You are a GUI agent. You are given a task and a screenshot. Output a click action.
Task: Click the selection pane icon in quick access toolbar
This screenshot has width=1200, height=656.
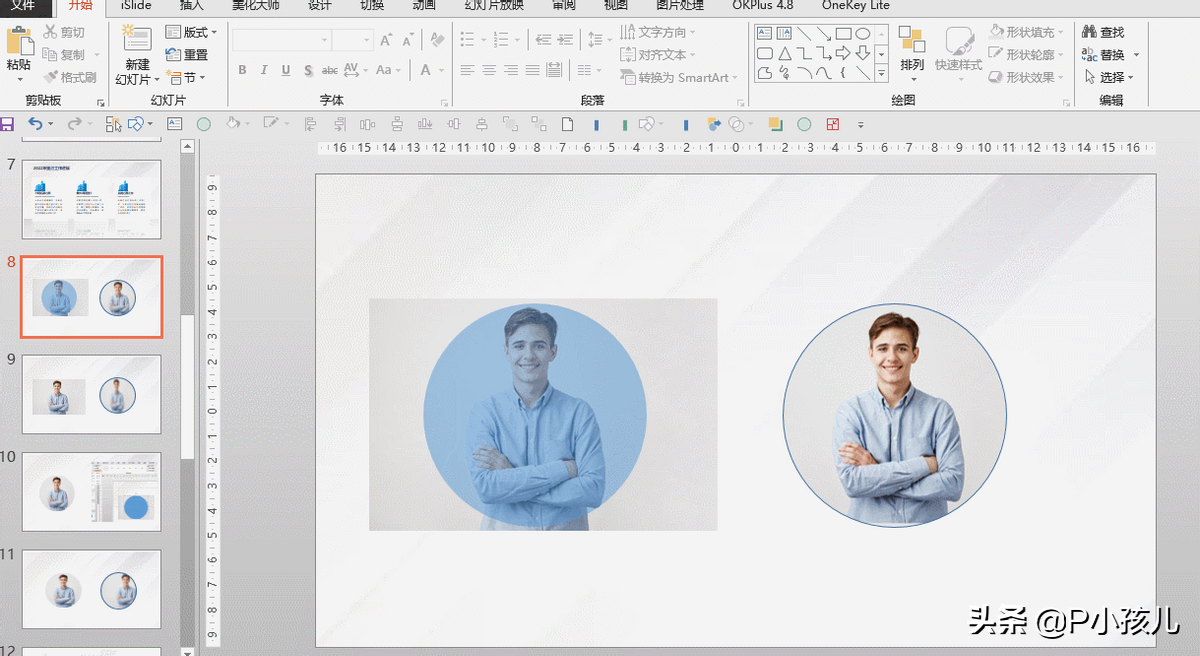(114, 124)
